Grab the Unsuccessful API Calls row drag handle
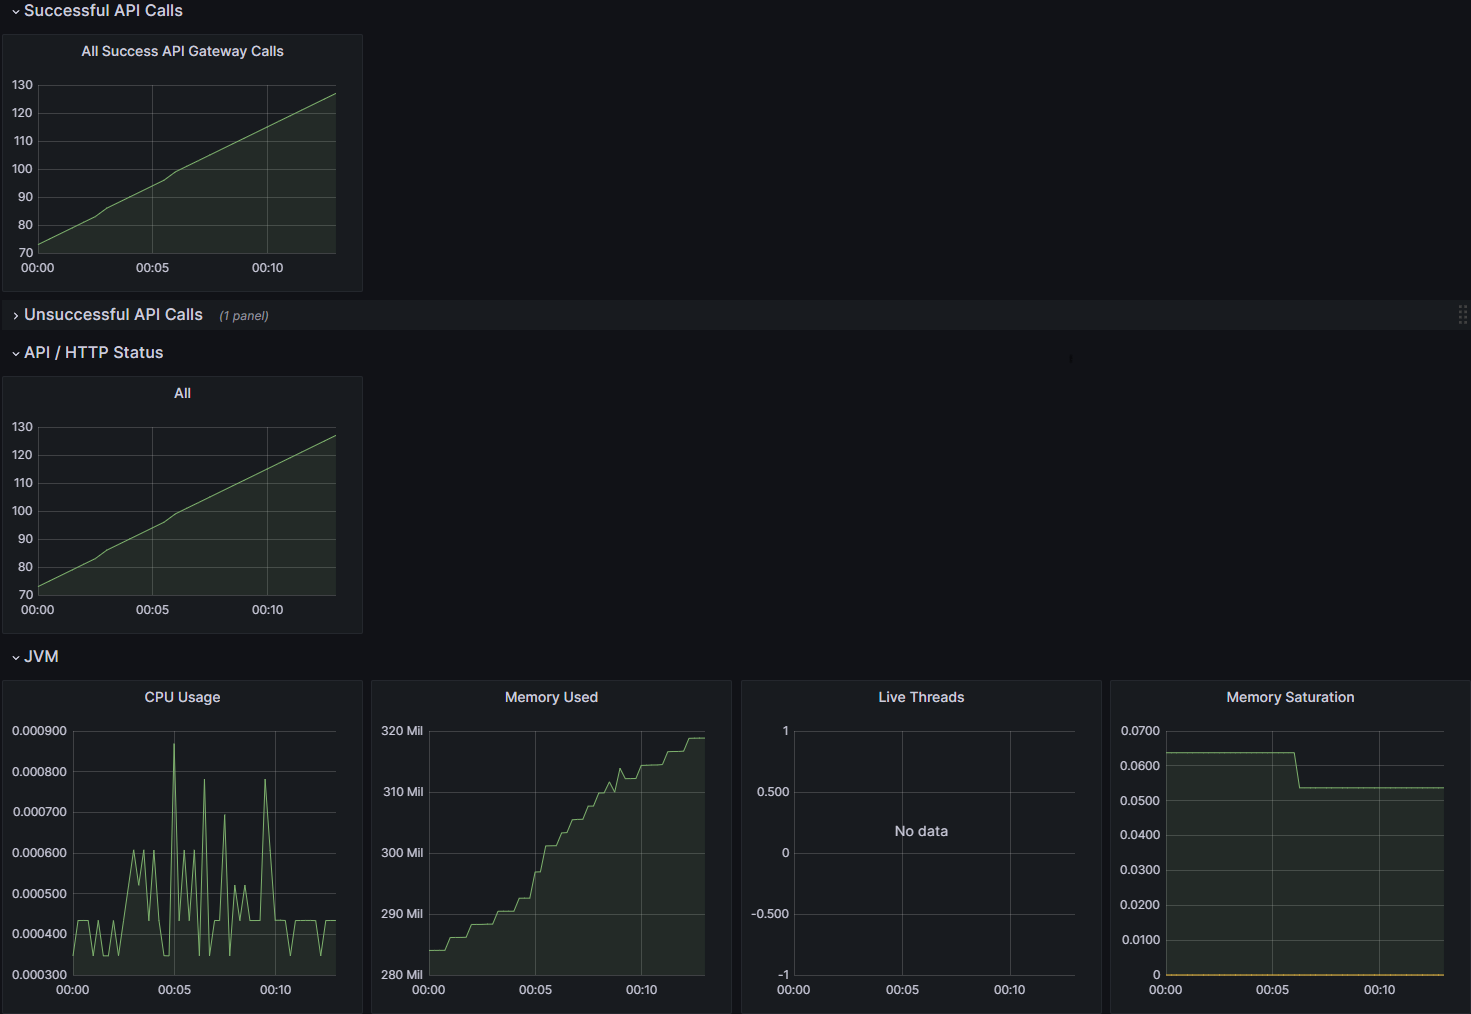1471x1014 pixels. [x=1462, y=315]
